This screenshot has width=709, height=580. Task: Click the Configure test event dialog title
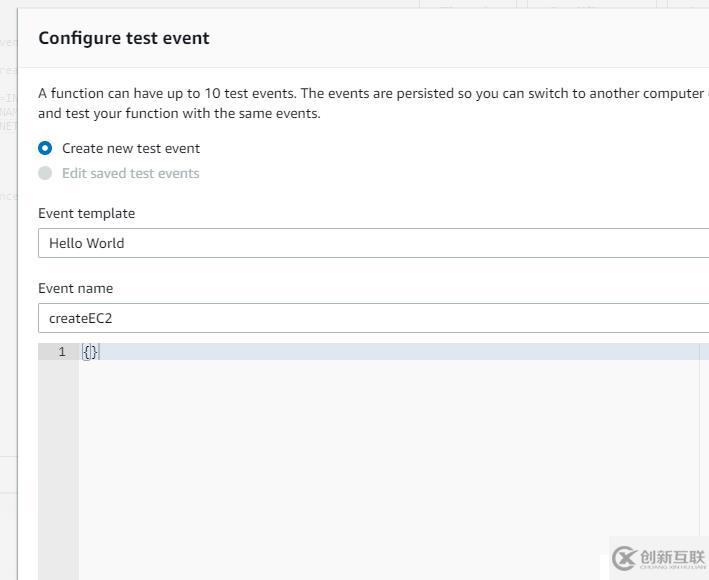(124, 38)
